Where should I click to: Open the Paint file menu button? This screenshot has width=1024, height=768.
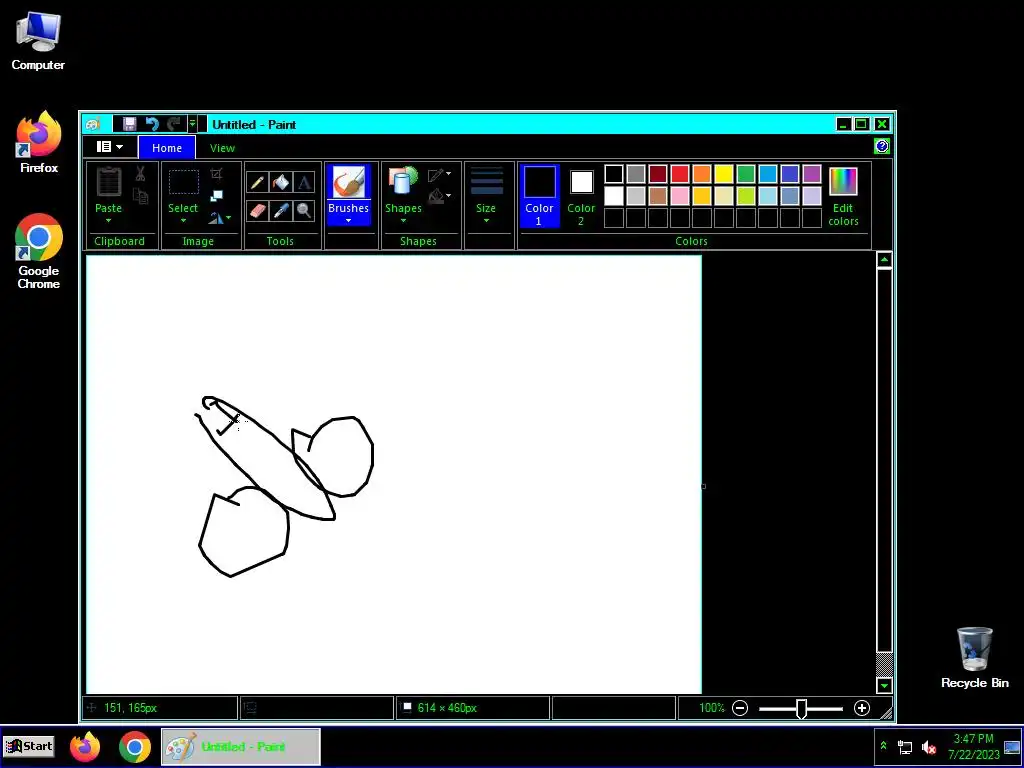[x=109, y=147]
